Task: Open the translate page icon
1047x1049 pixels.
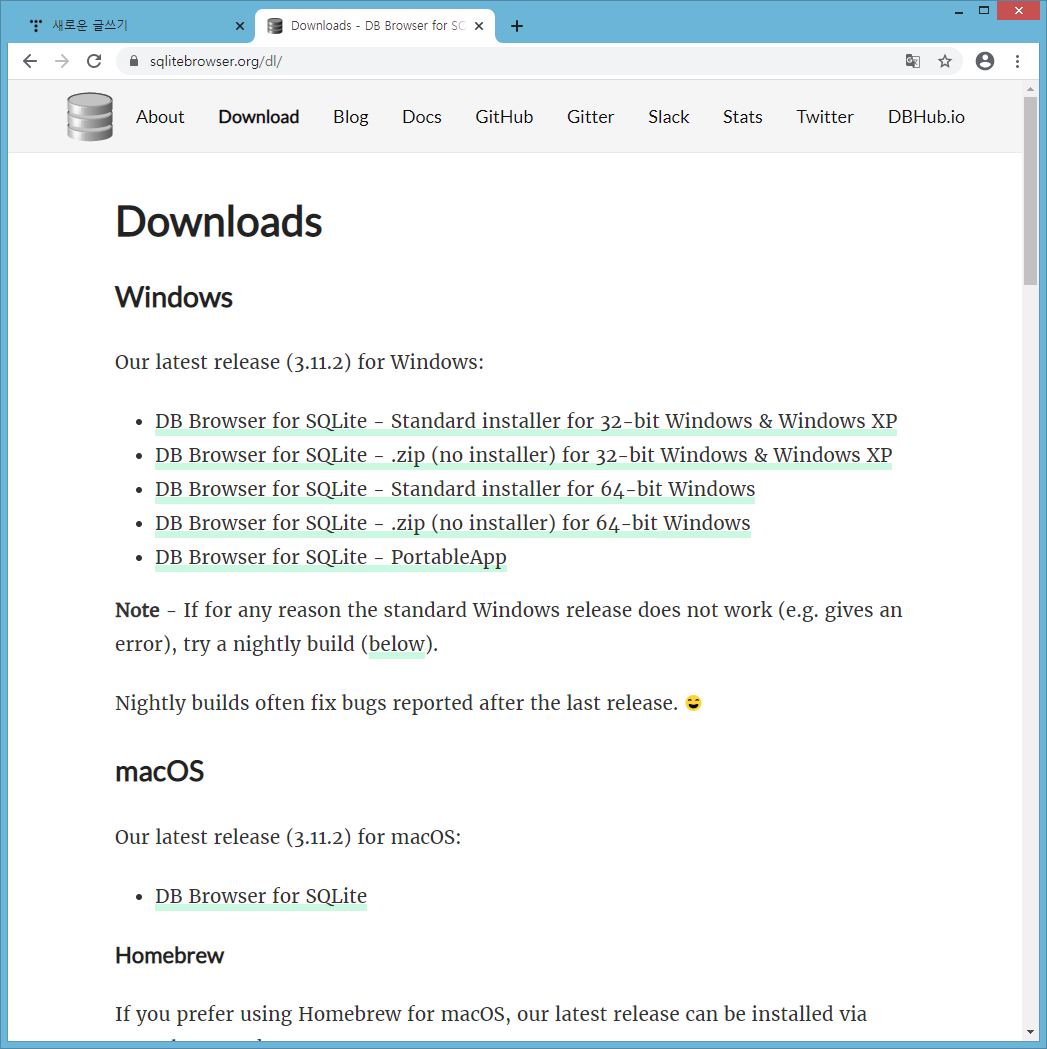Action: 913,62
